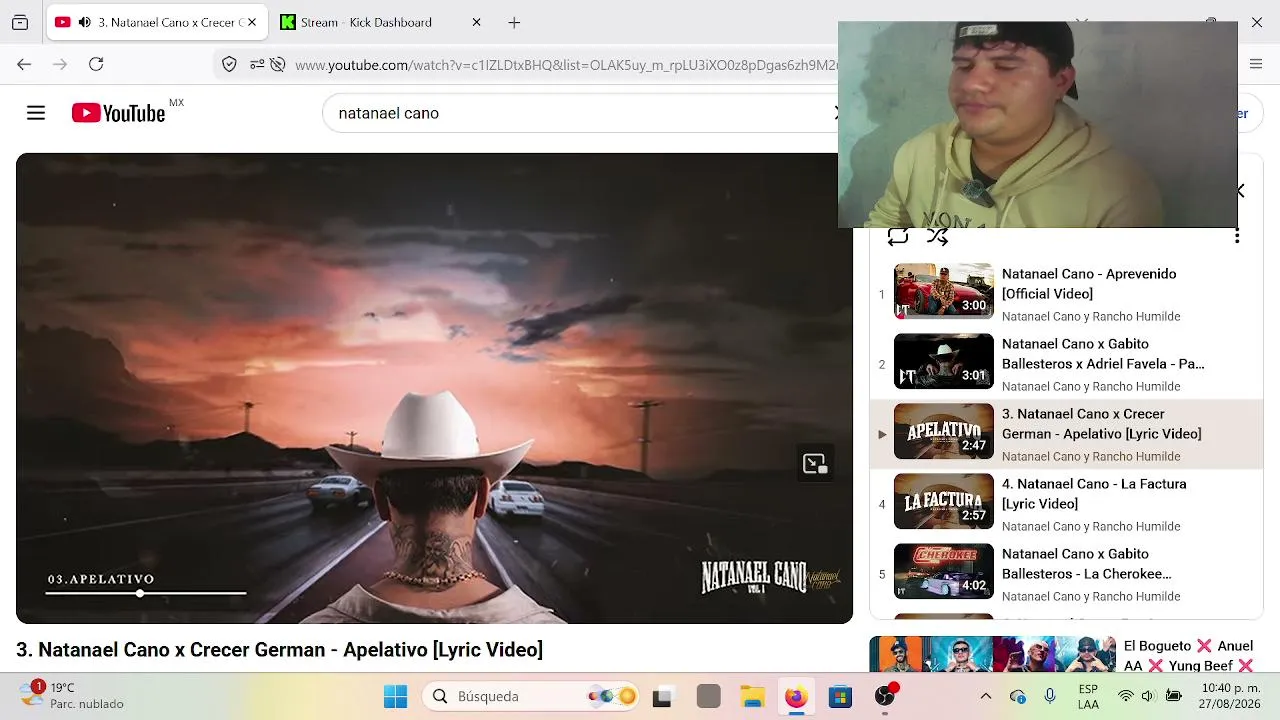Play 4. Natanael Cano - La Factura

(1094, 494)
